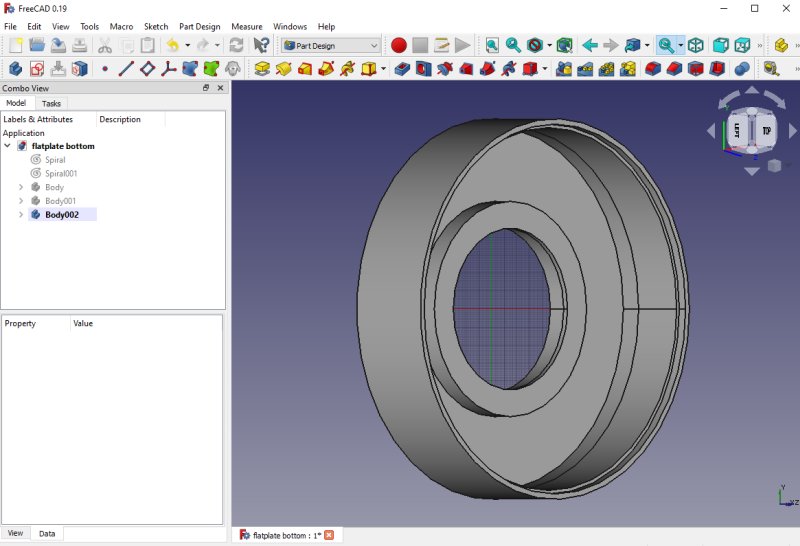Screen dimensions: 800x546
Task: Start macro recording with the red circle
Action: (x=398, y=45)
